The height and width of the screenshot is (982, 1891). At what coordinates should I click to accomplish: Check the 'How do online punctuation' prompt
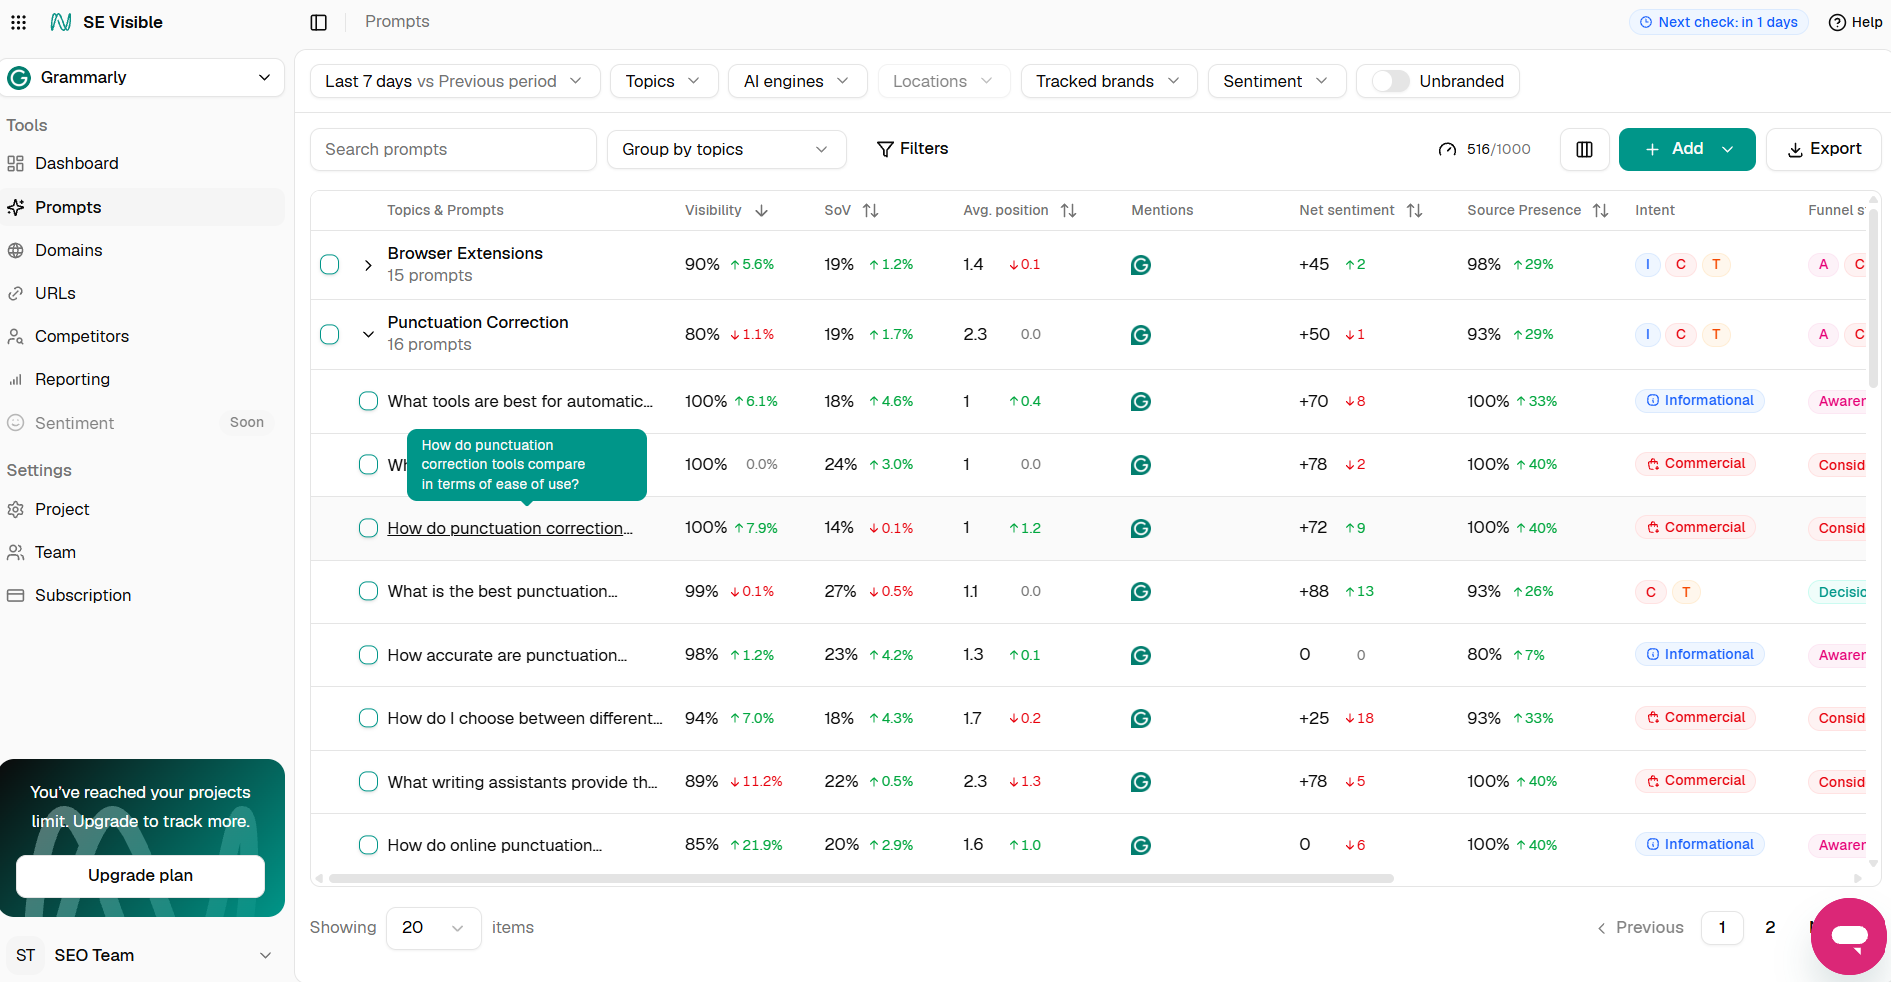coord(368,845)
